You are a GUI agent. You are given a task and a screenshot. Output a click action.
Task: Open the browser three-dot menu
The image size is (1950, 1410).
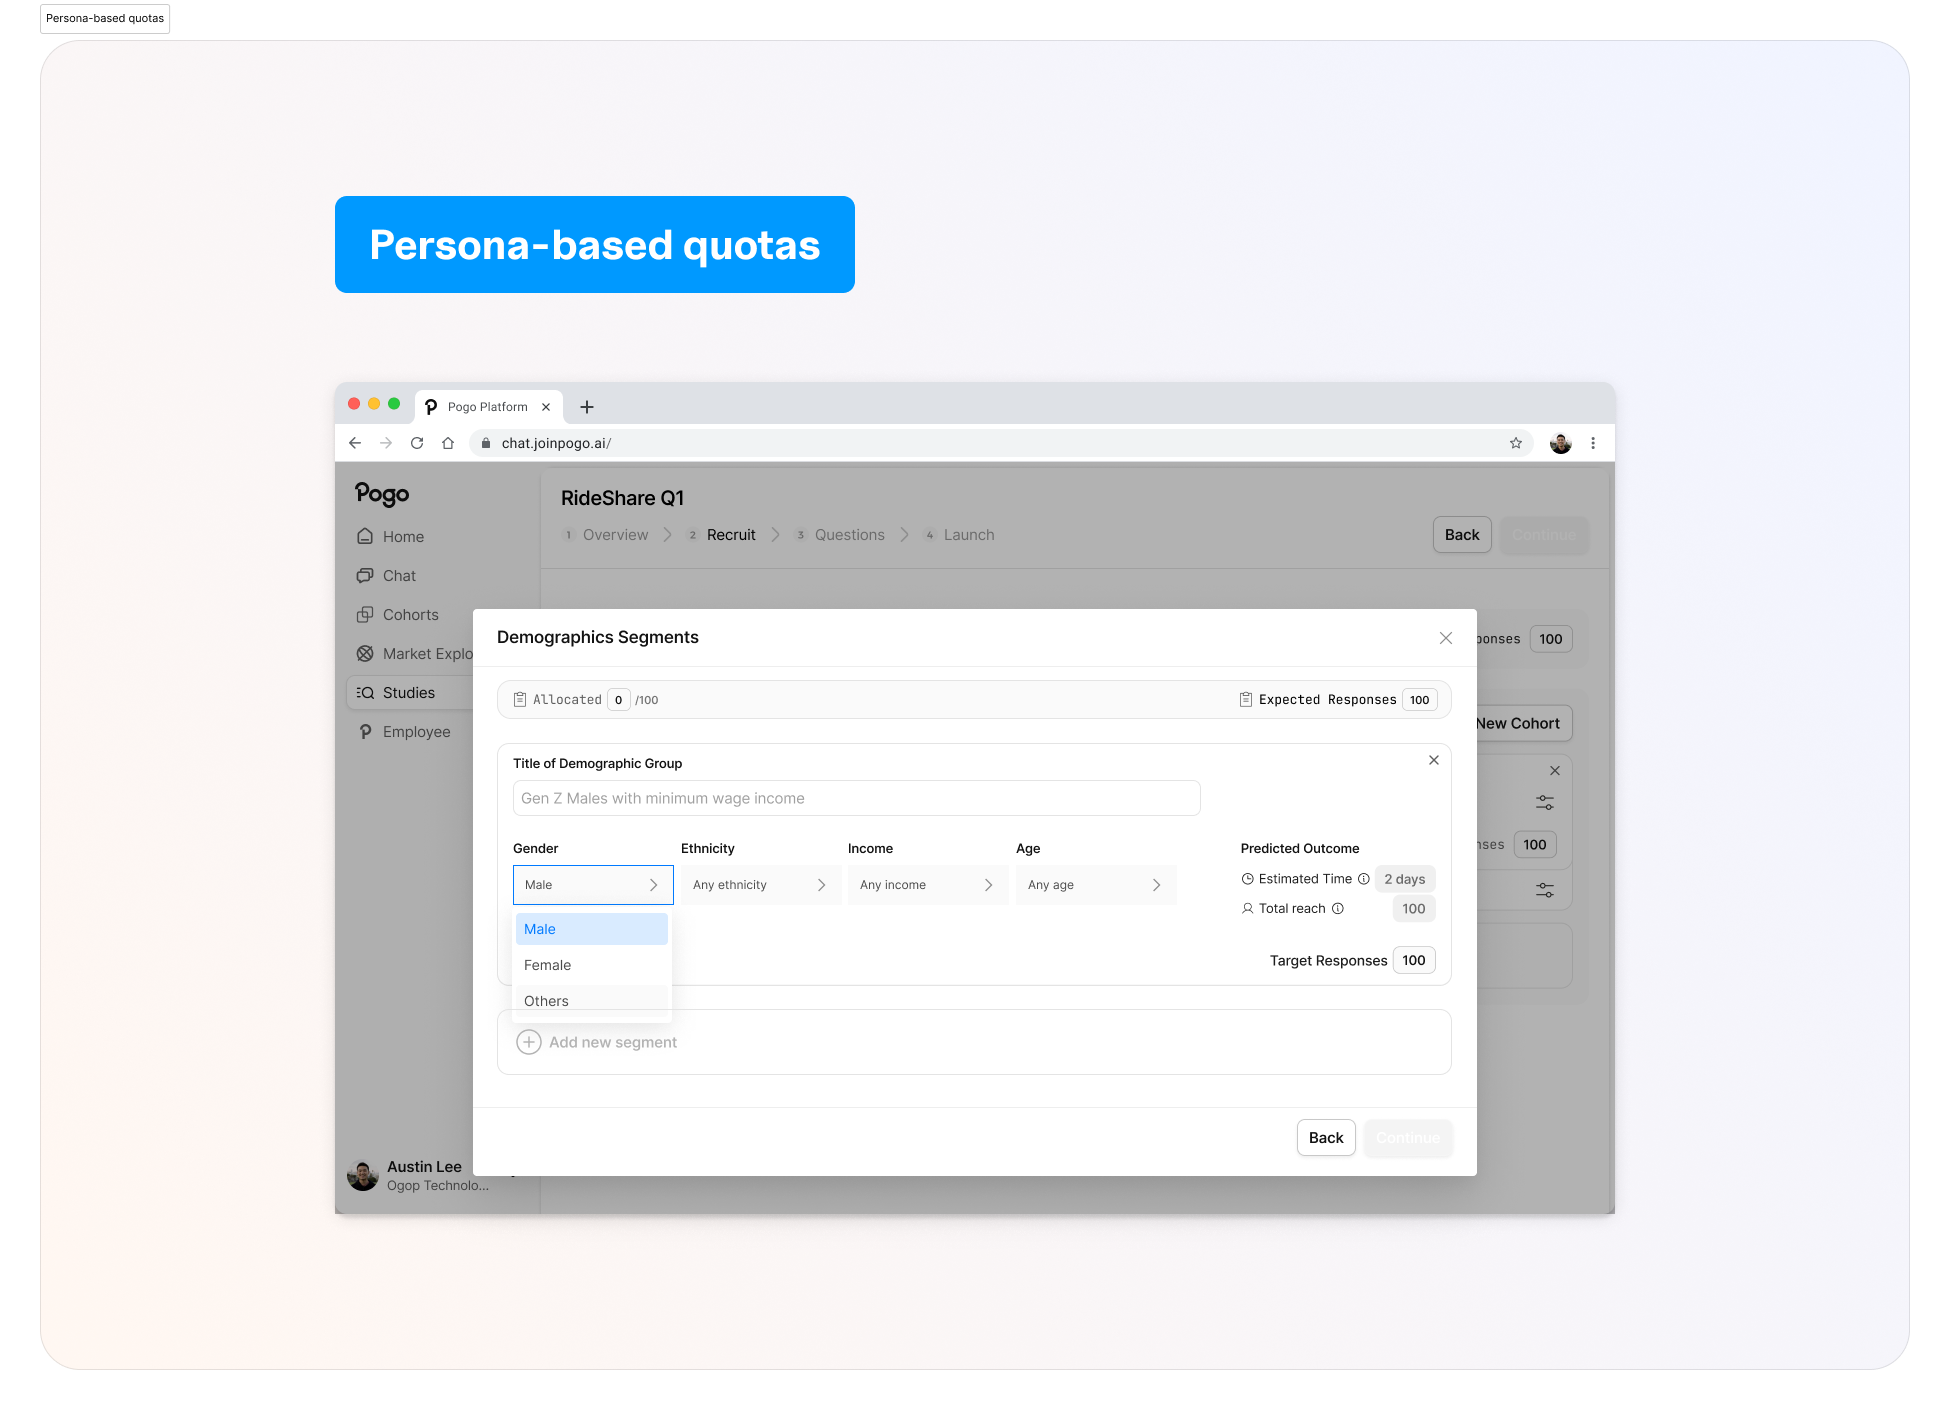[1593, 443]
